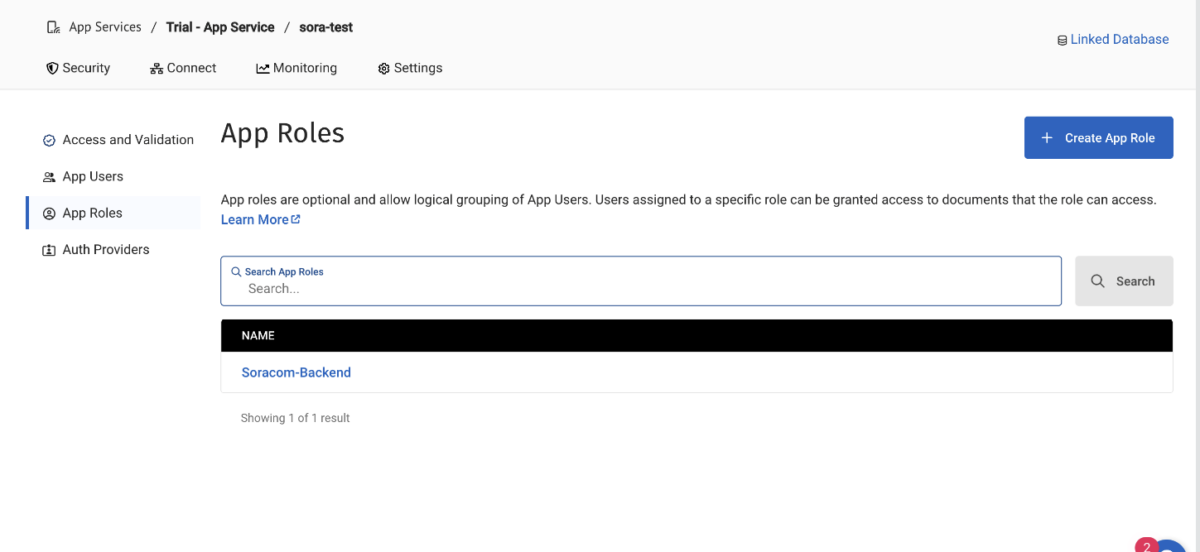Image resolution: width=1200 pixels, height=552 pixels.
Task: Focus the Search App Roles input field
Action: (640, 288)
